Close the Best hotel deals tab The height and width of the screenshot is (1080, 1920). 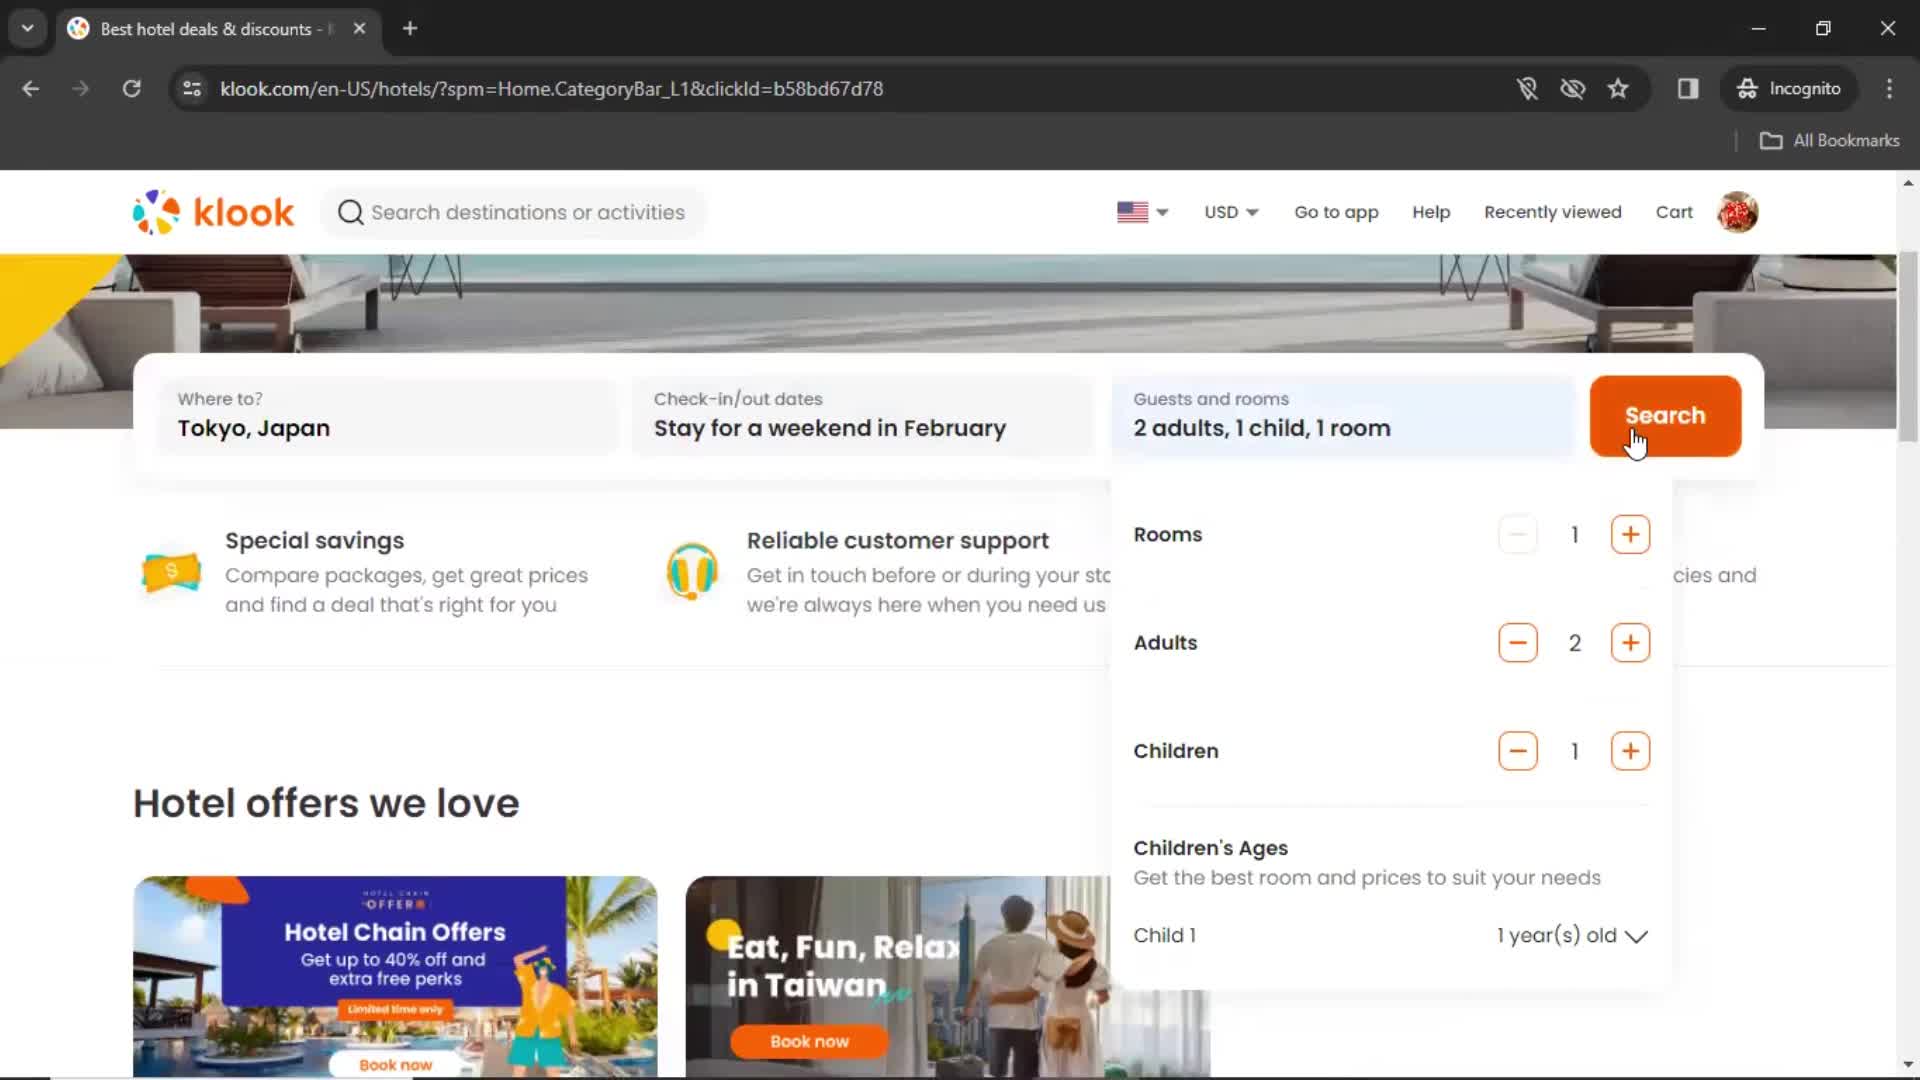359,28
